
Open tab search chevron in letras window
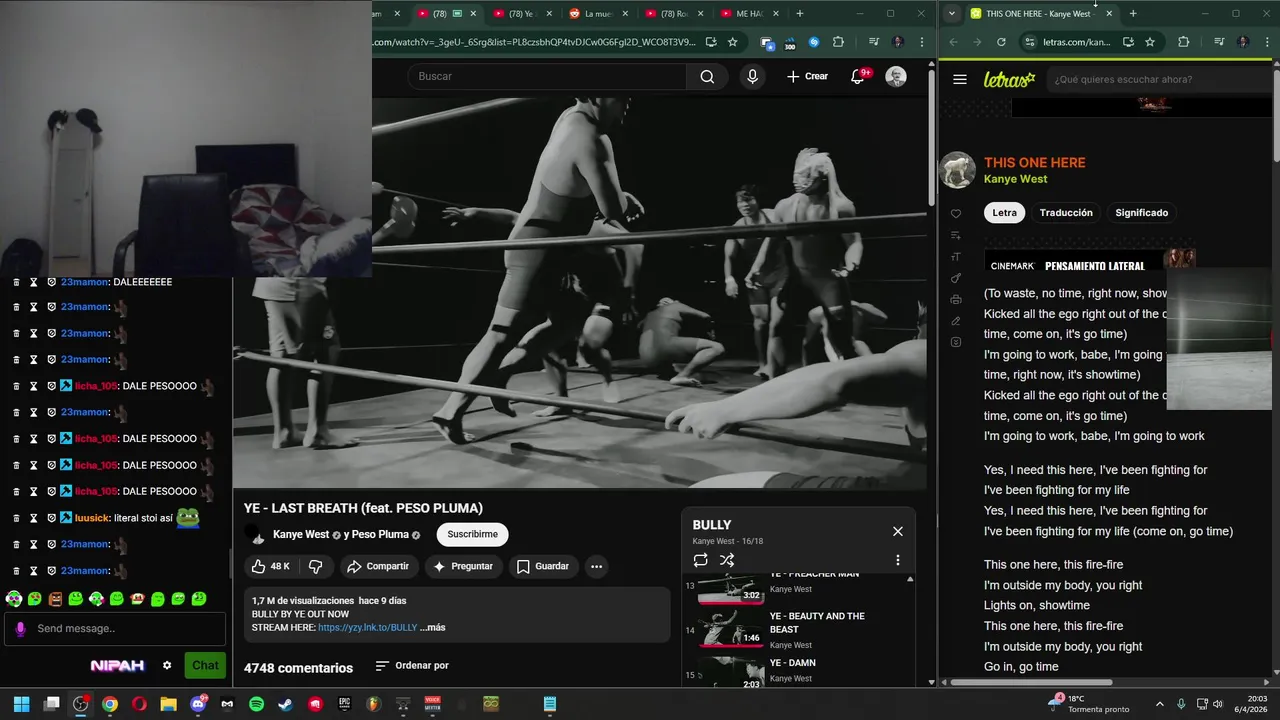point(952,14)
